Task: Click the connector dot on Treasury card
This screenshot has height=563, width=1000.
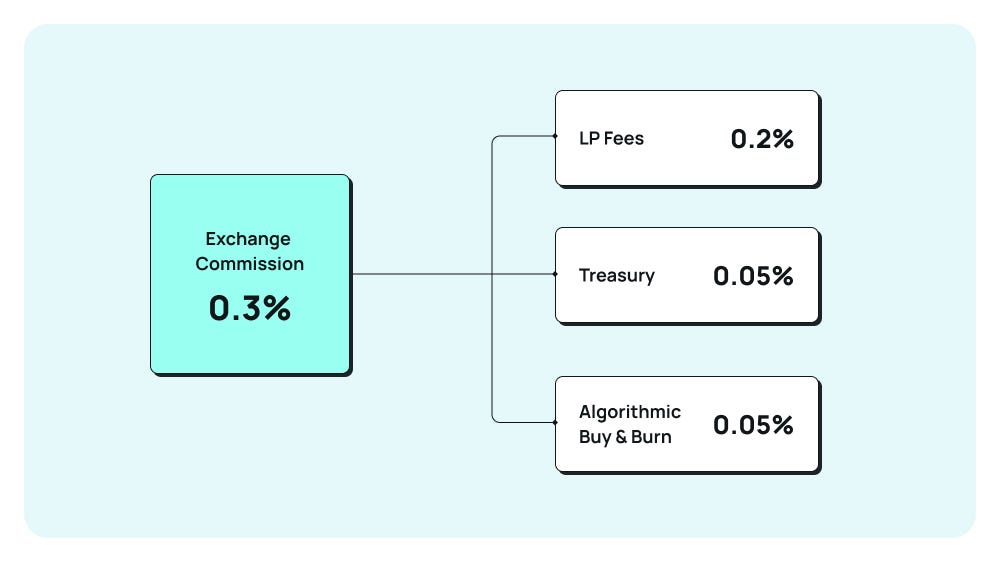Action: (x=555, y=274)
